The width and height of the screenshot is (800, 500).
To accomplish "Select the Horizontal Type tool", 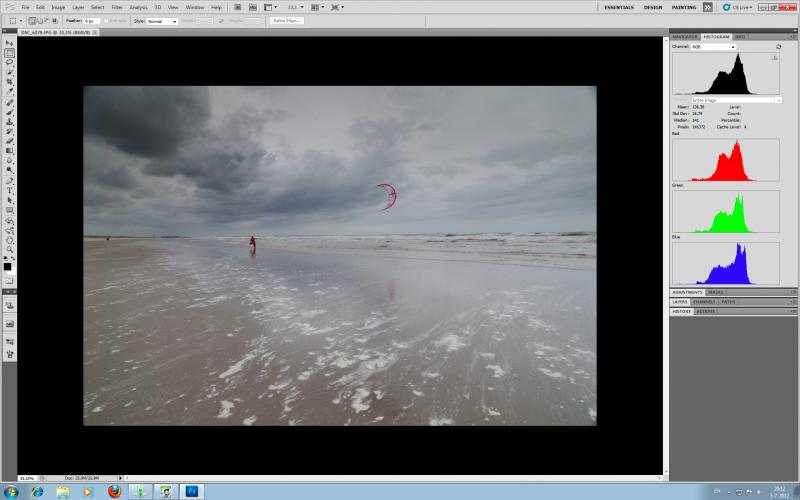I will click(x=9, y=190).
